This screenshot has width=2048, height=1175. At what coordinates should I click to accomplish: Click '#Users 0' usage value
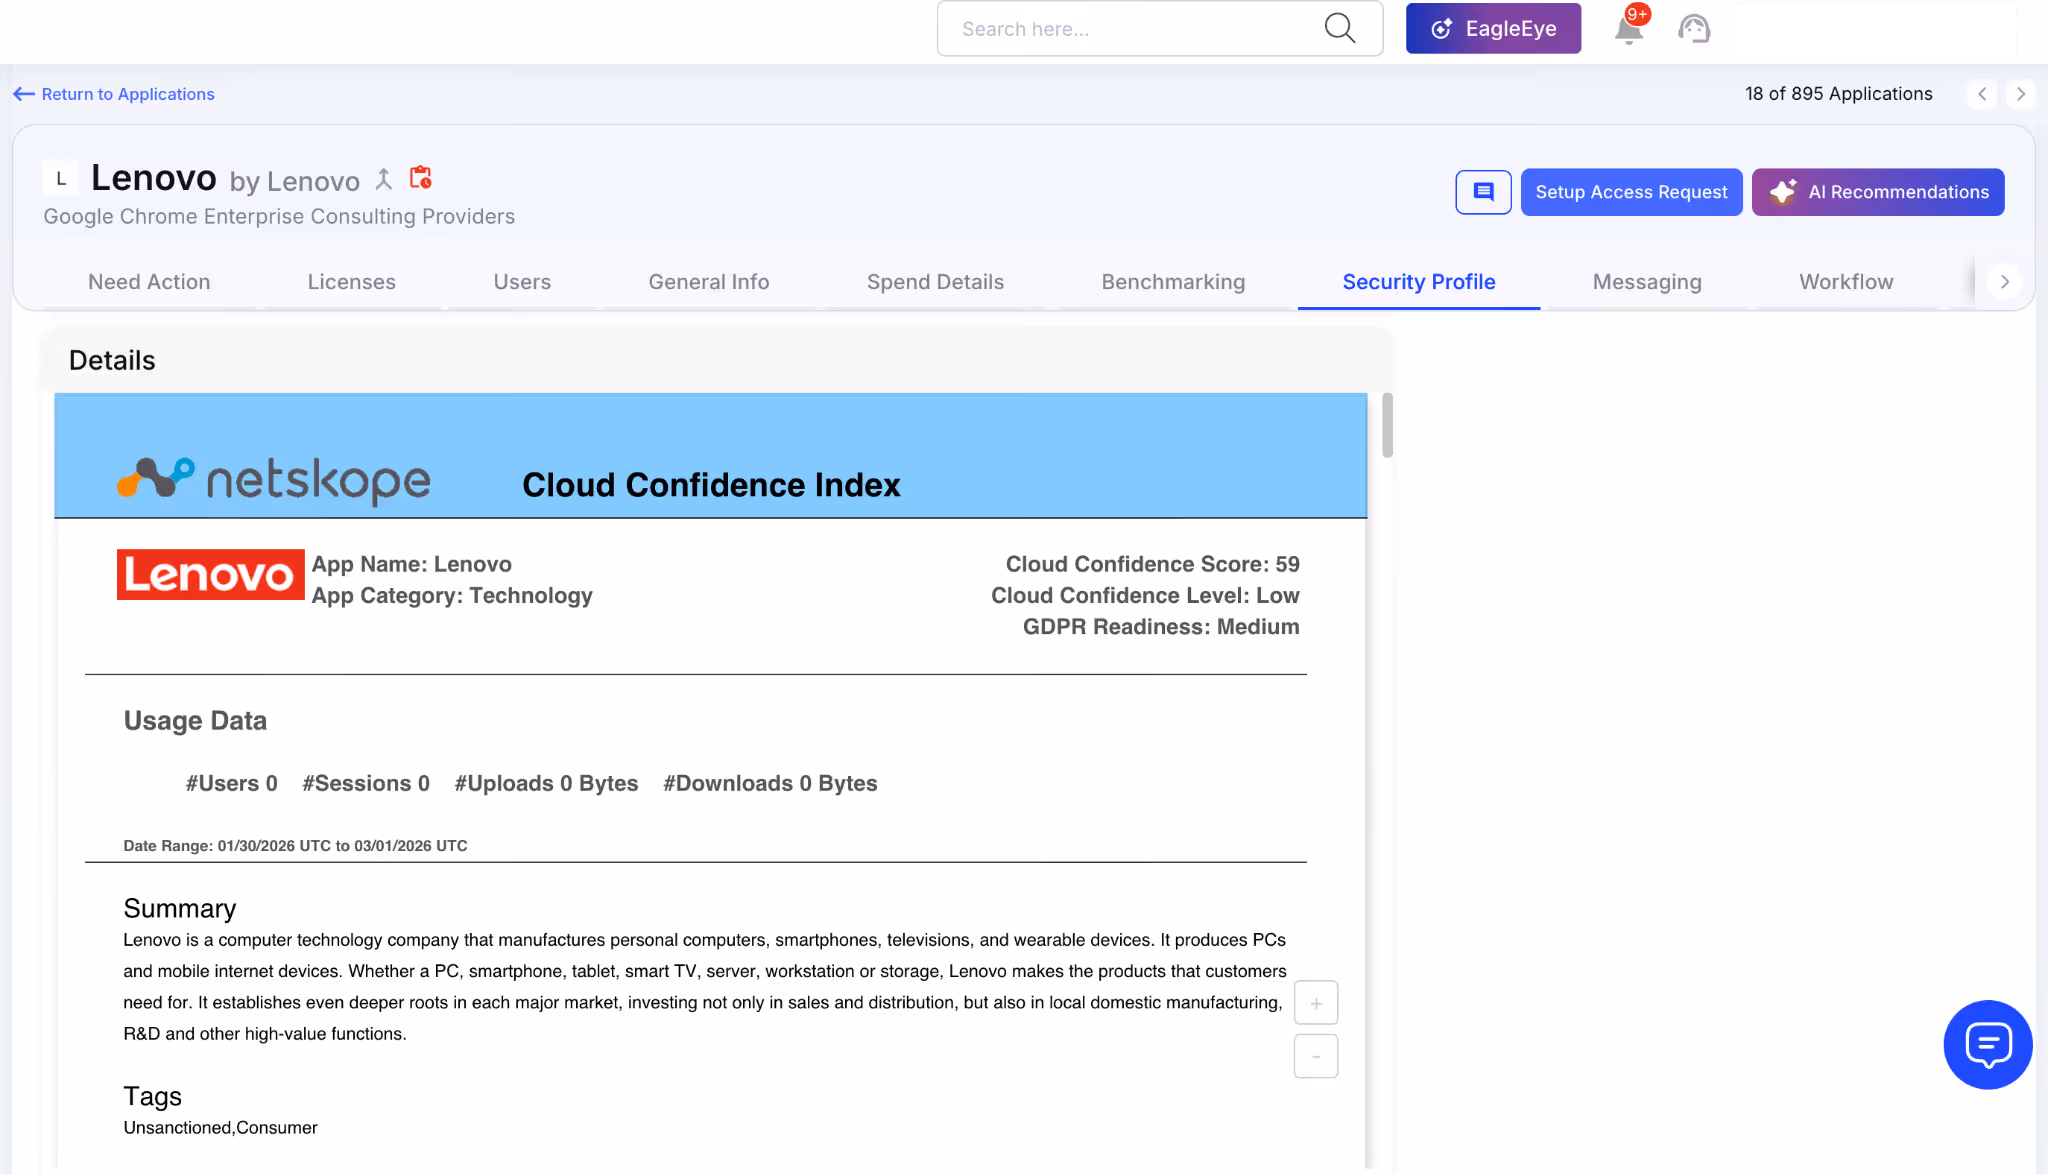pyautogui.click(x=231, y=784)
